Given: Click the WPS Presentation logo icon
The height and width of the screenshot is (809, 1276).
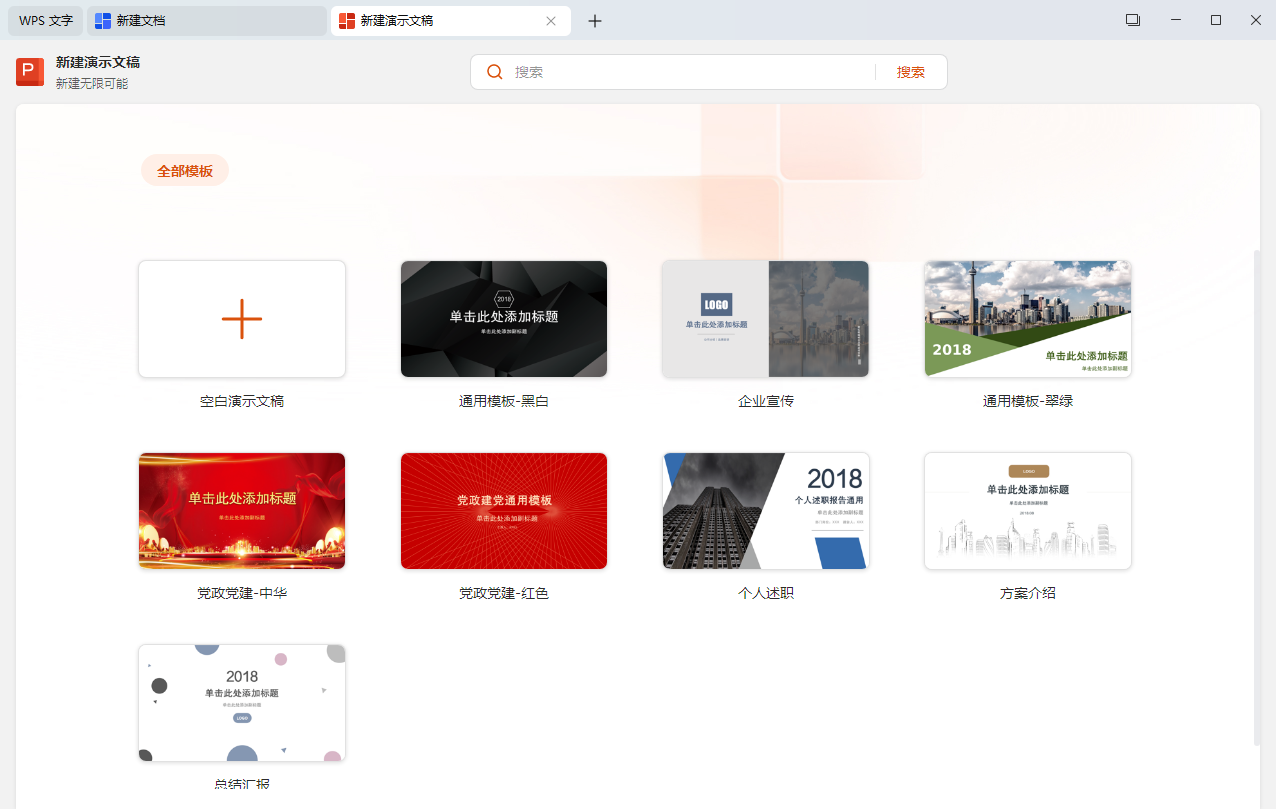Looking at the screenshot, I should pos(30,72).
